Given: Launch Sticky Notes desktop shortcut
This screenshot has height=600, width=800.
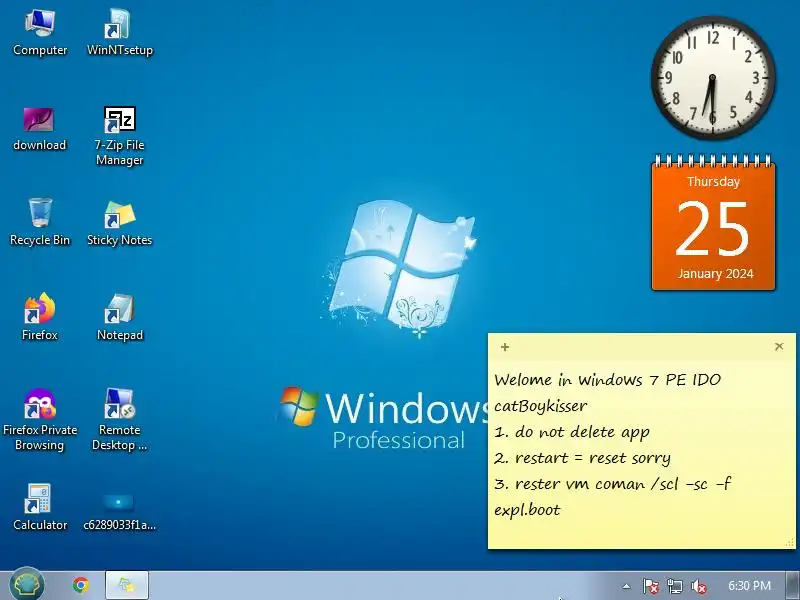Looking at the screenshot, I should coord(119,223).
